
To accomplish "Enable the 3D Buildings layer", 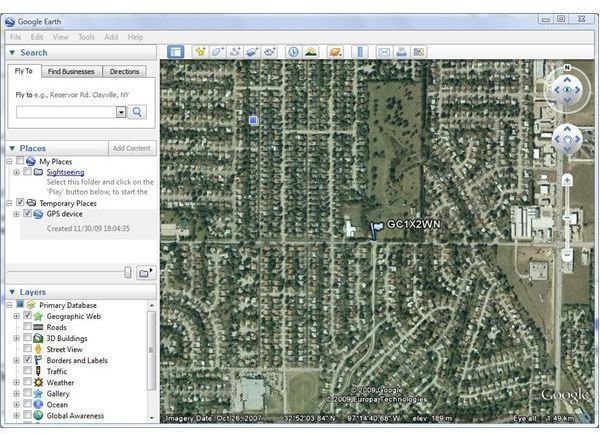I will click(x=27, y=338).
